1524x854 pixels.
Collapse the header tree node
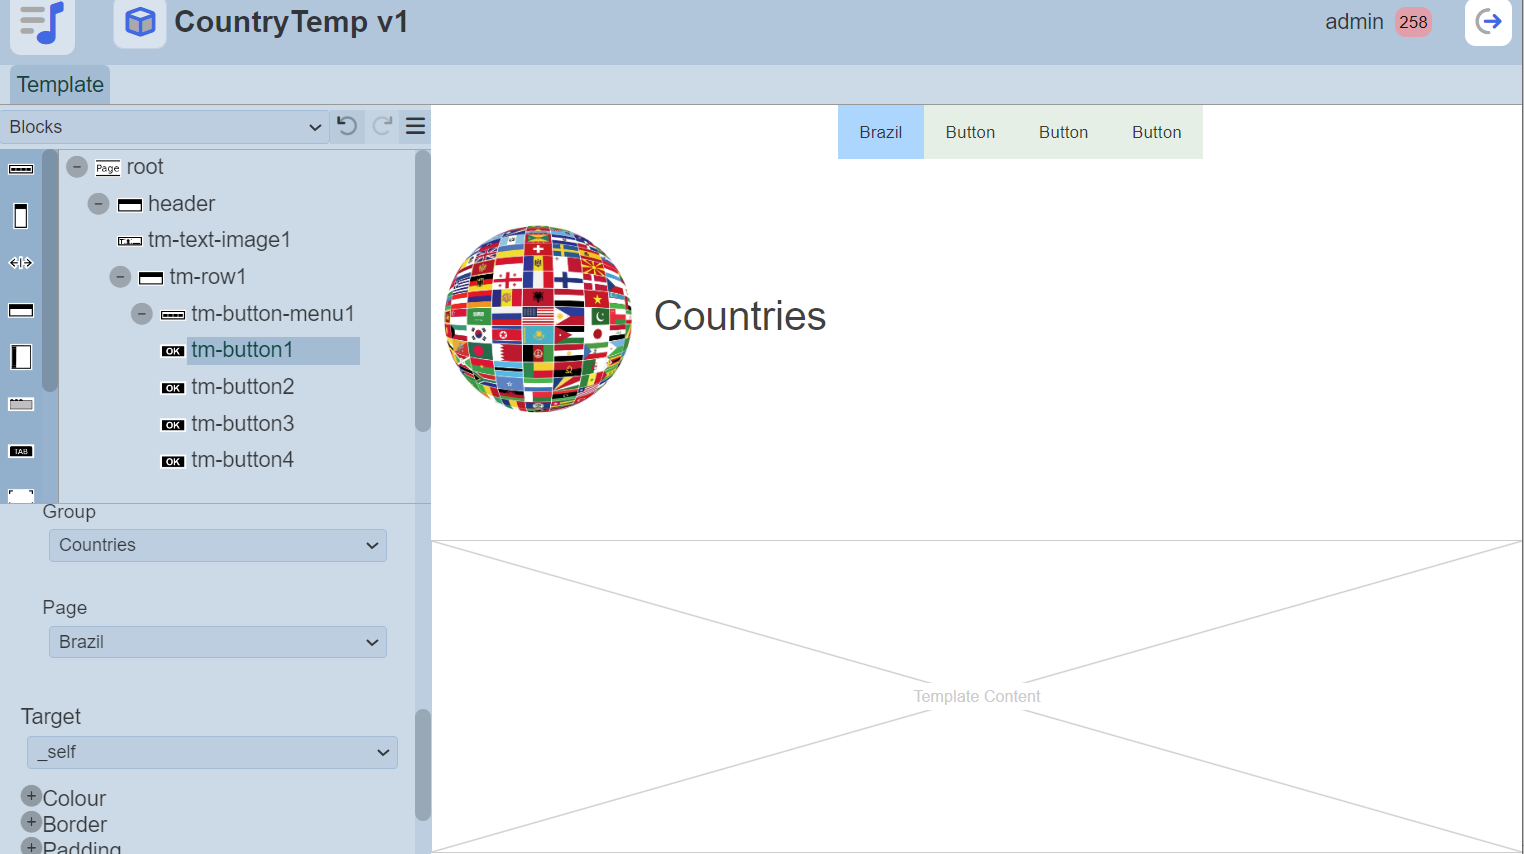(x=98, y=204)
